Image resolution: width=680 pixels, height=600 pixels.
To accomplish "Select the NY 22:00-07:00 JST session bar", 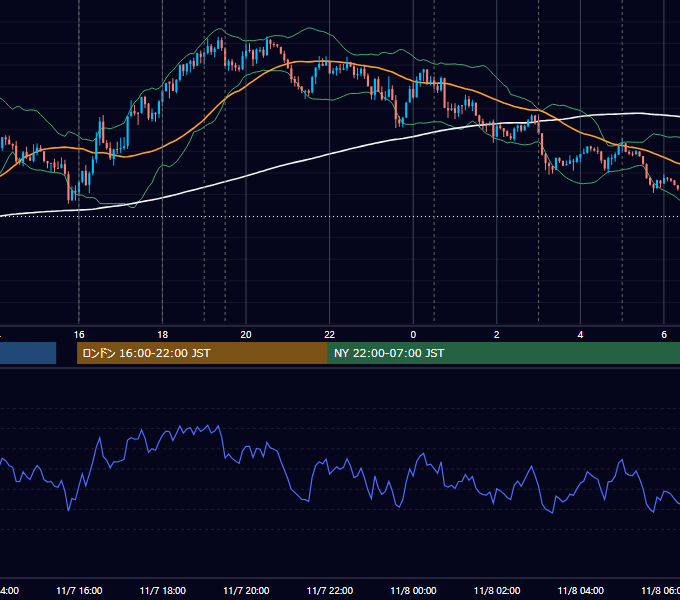I will (503, 353).
